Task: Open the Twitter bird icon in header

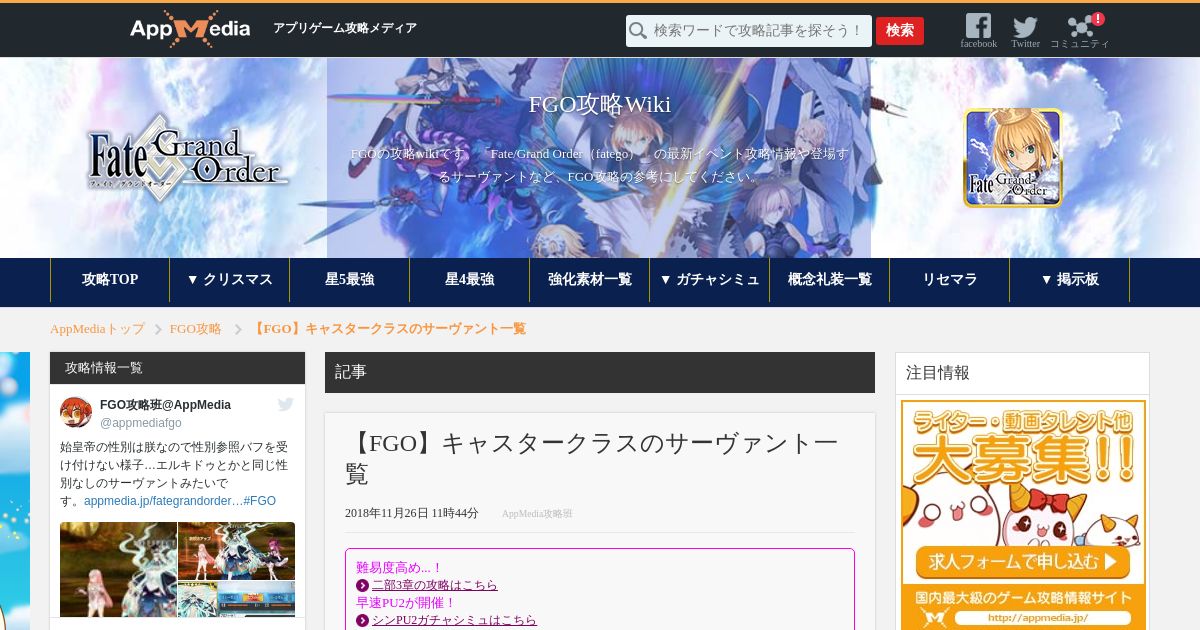Action: tap(1025, 27)
